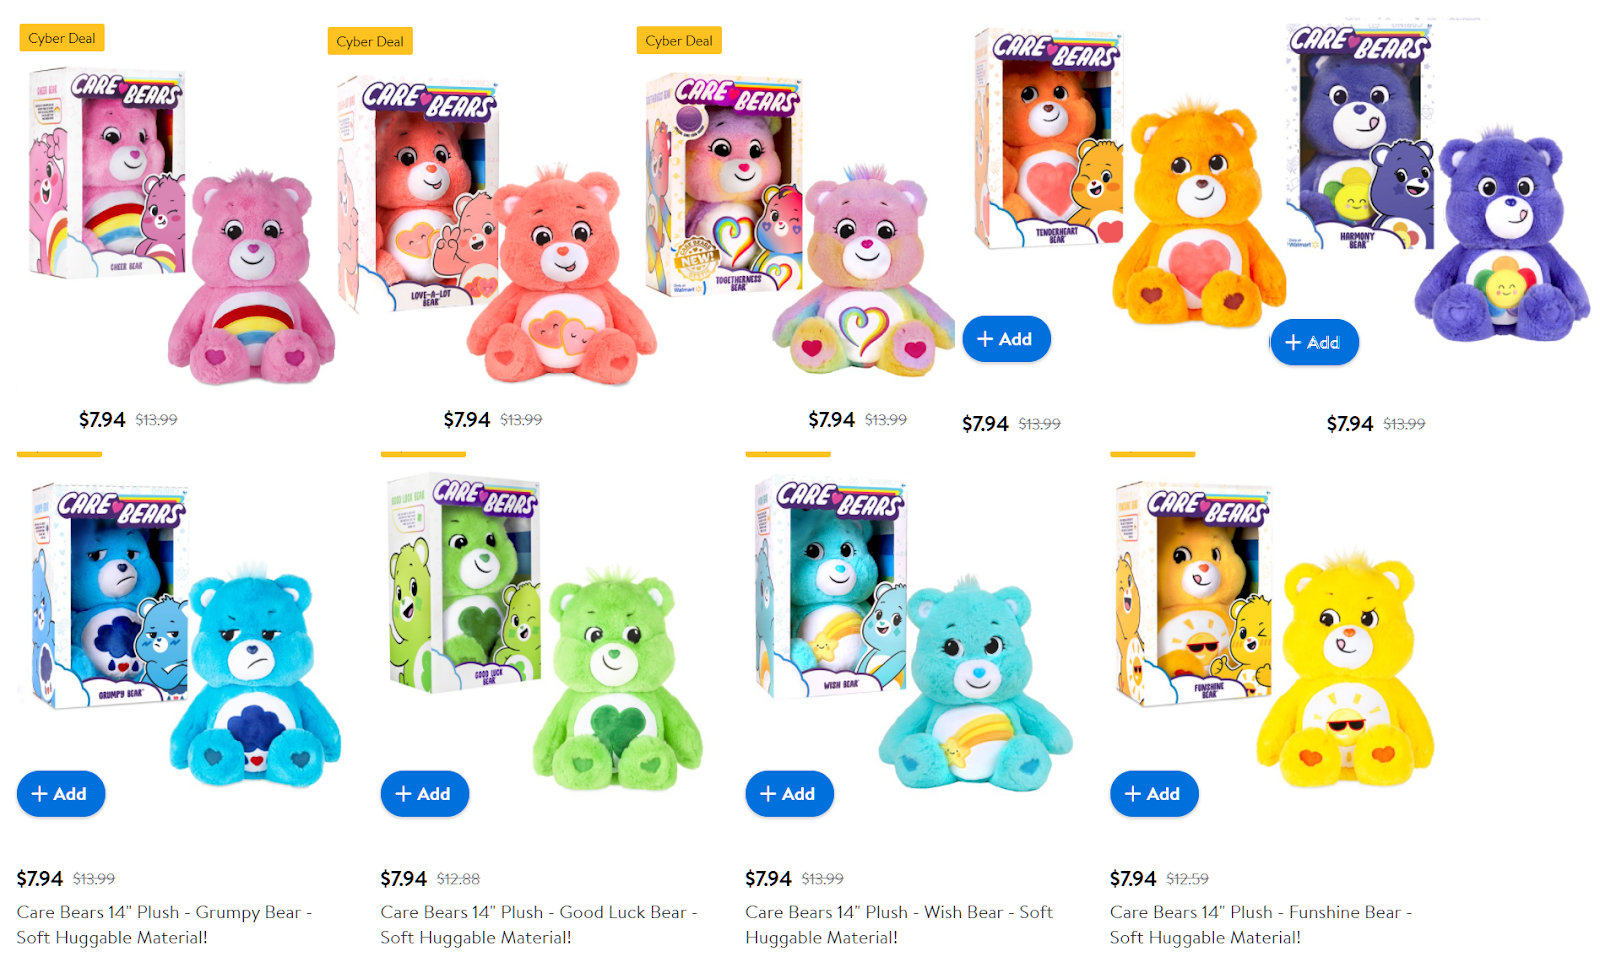1600x957 pixels.
Task: Add Good Luck Bear to cart
Action: (x=425, y=794)
